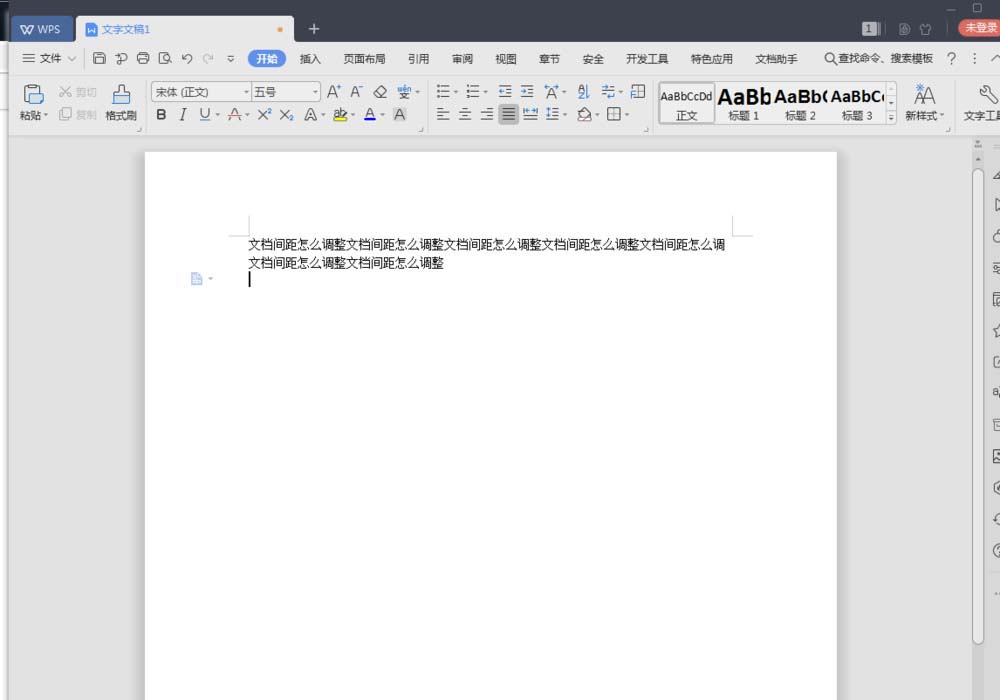Switch to the 页面布局 tab
This screenshot has width=1000, height=700.
coord(364,59)
